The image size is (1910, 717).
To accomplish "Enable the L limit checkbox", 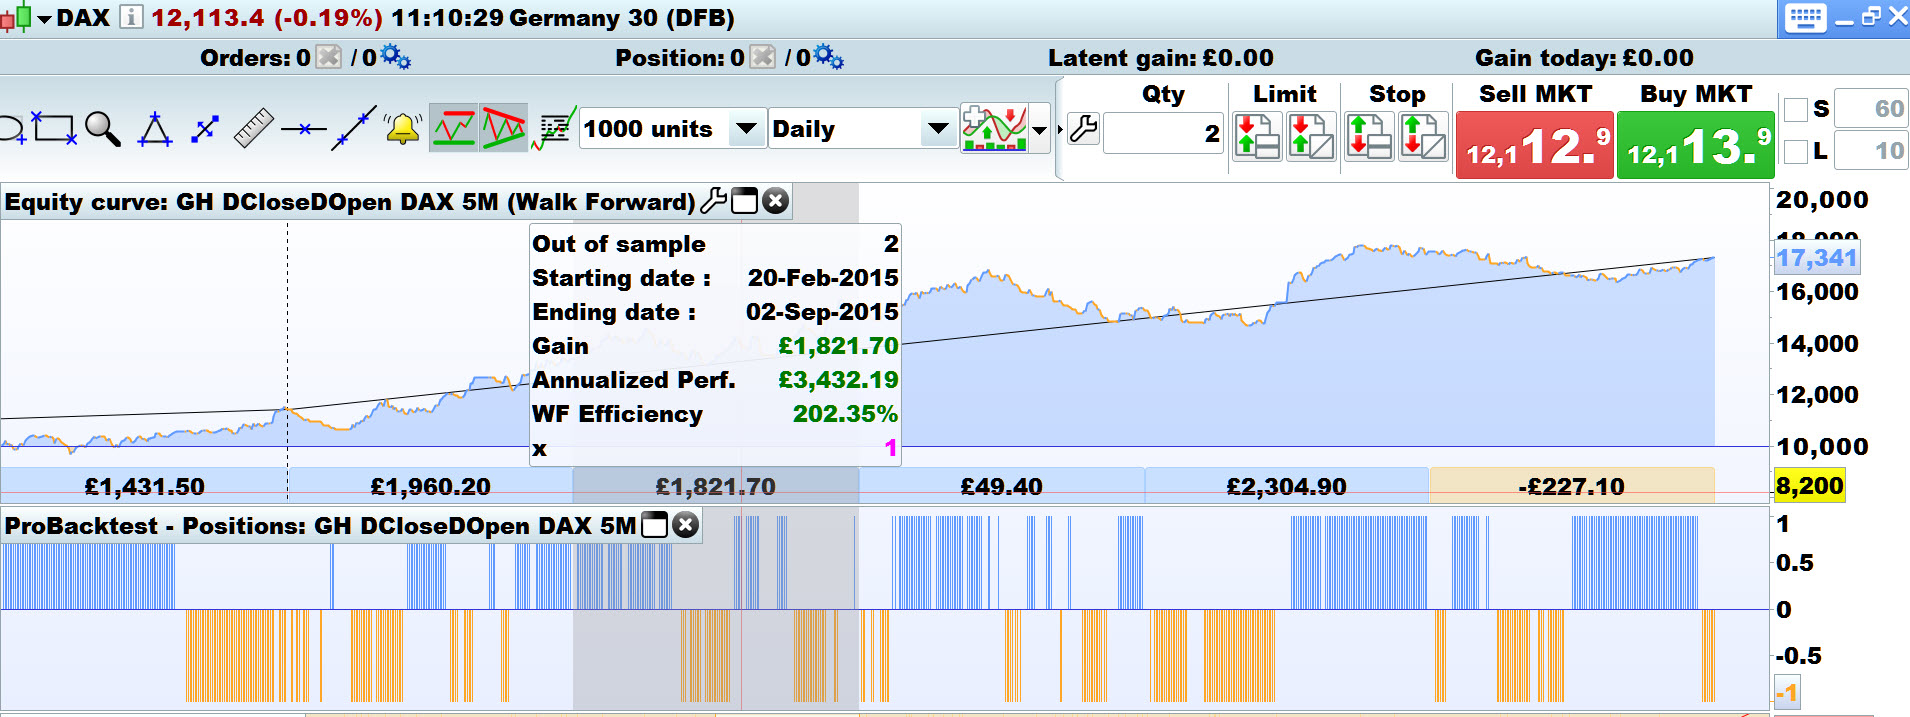I will pyautogui.click(x=1796, y=151).
